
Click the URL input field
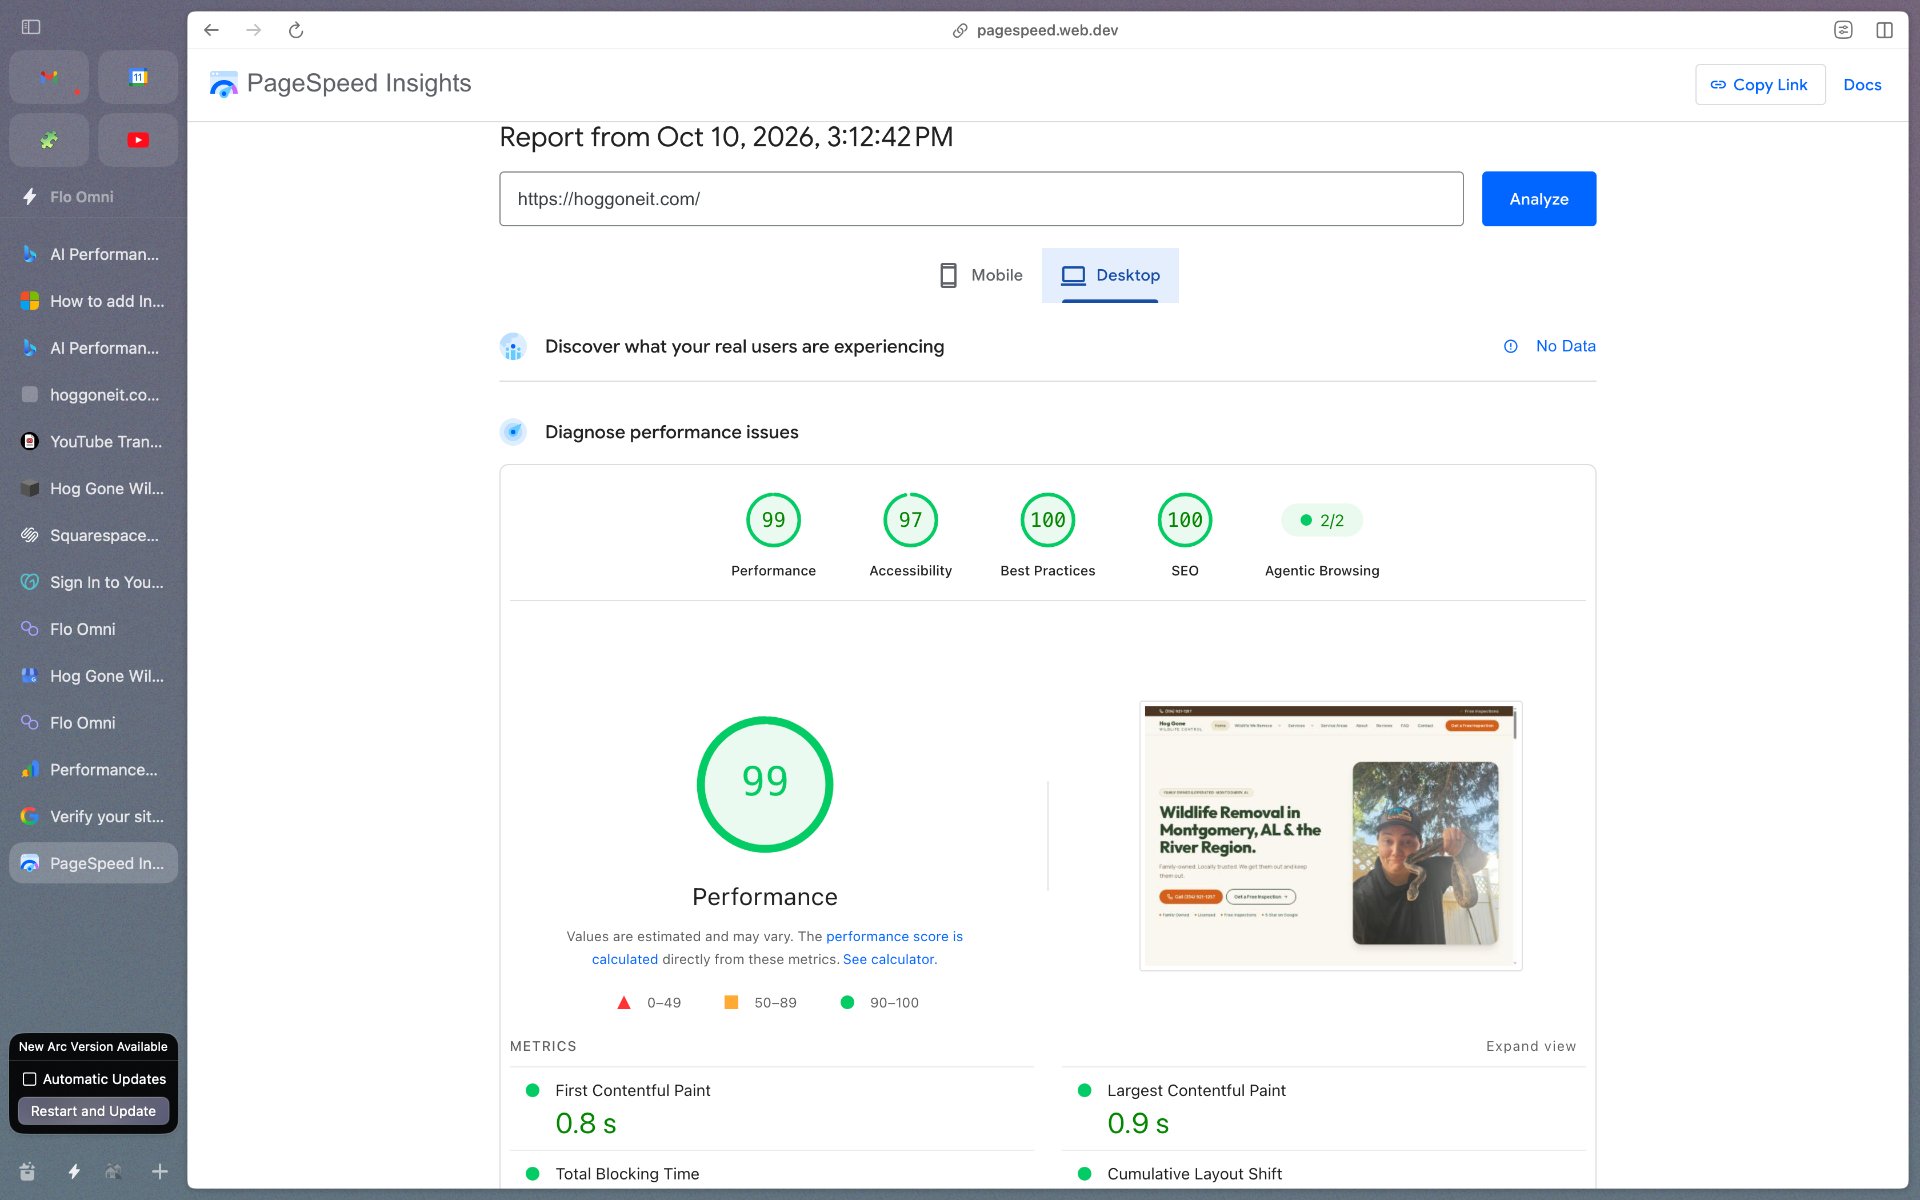(981, 199)
